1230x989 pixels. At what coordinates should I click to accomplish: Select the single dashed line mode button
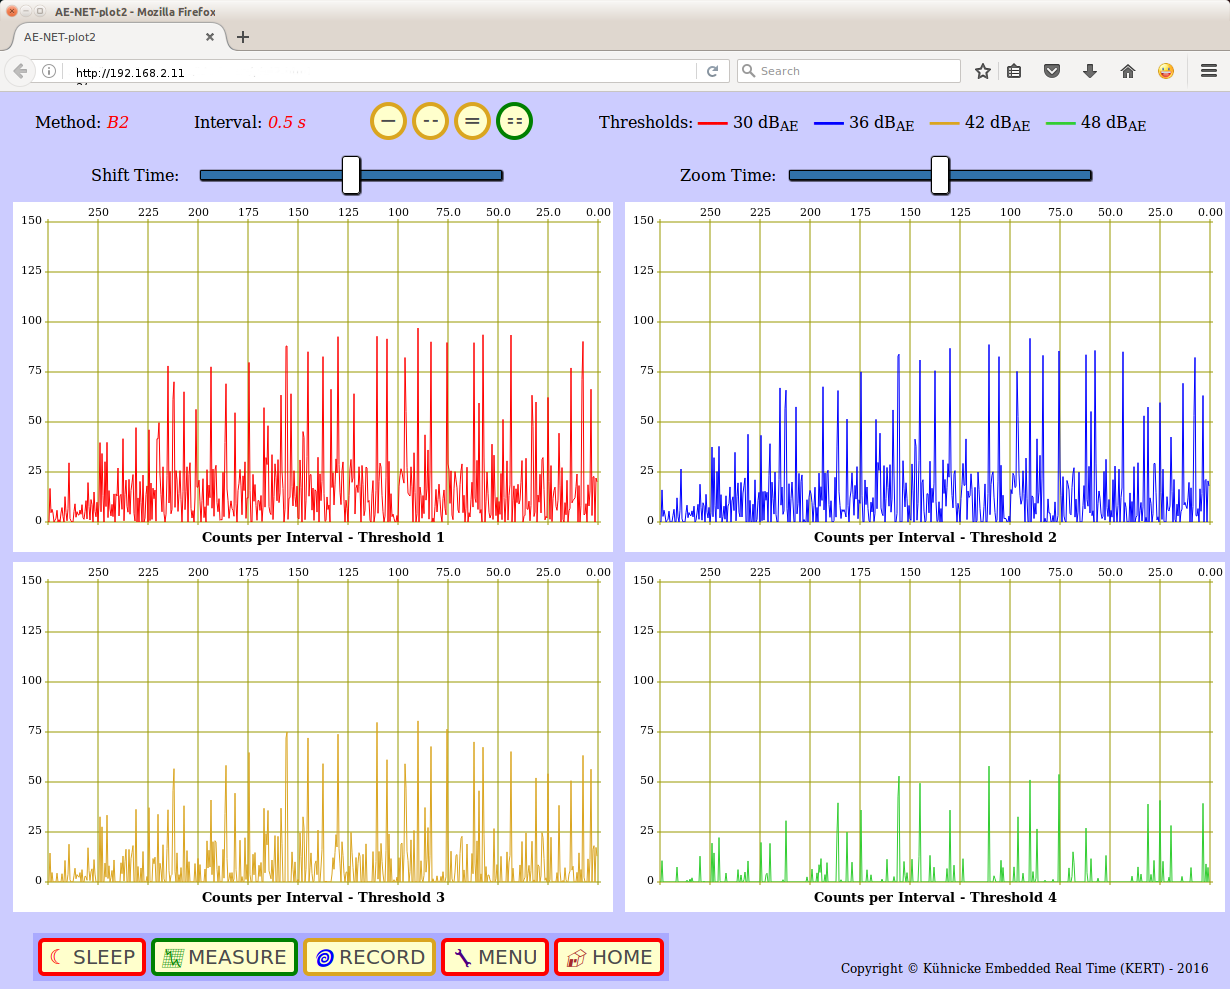coord(430,121)
